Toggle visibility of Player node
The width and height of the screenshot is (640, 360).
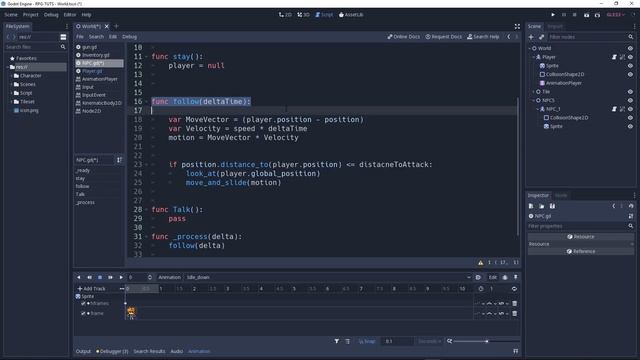[x=630, y=57]
